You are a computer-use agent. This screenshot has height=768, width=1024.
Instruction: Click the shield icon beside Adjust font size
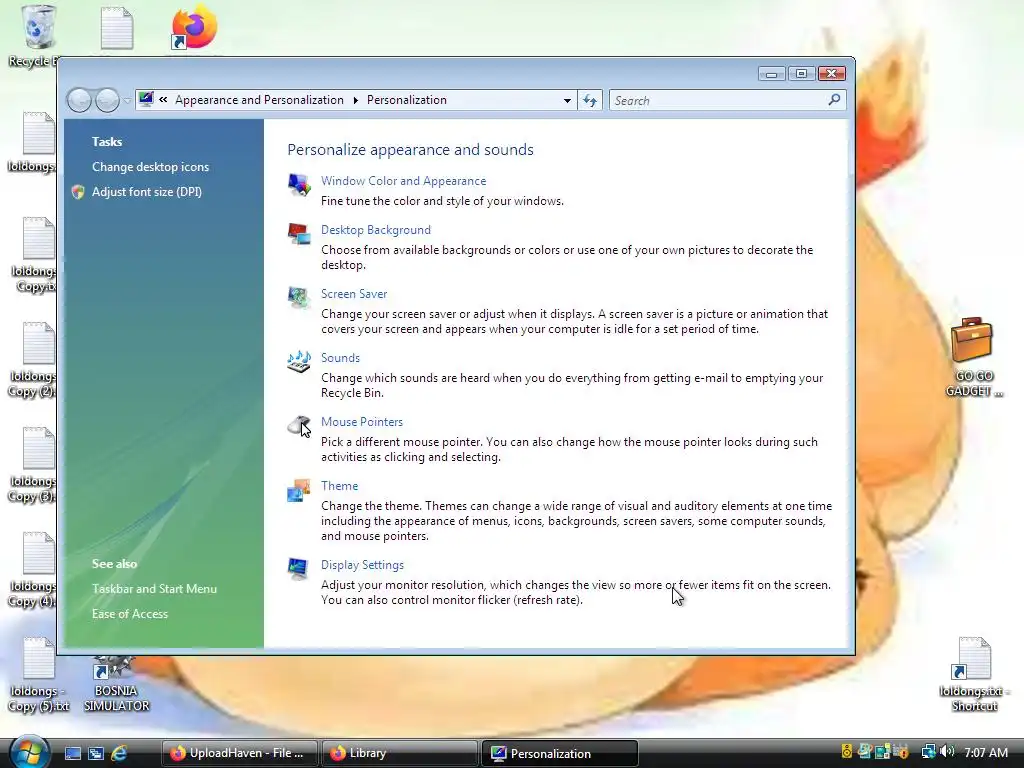(x=78, y=192)
